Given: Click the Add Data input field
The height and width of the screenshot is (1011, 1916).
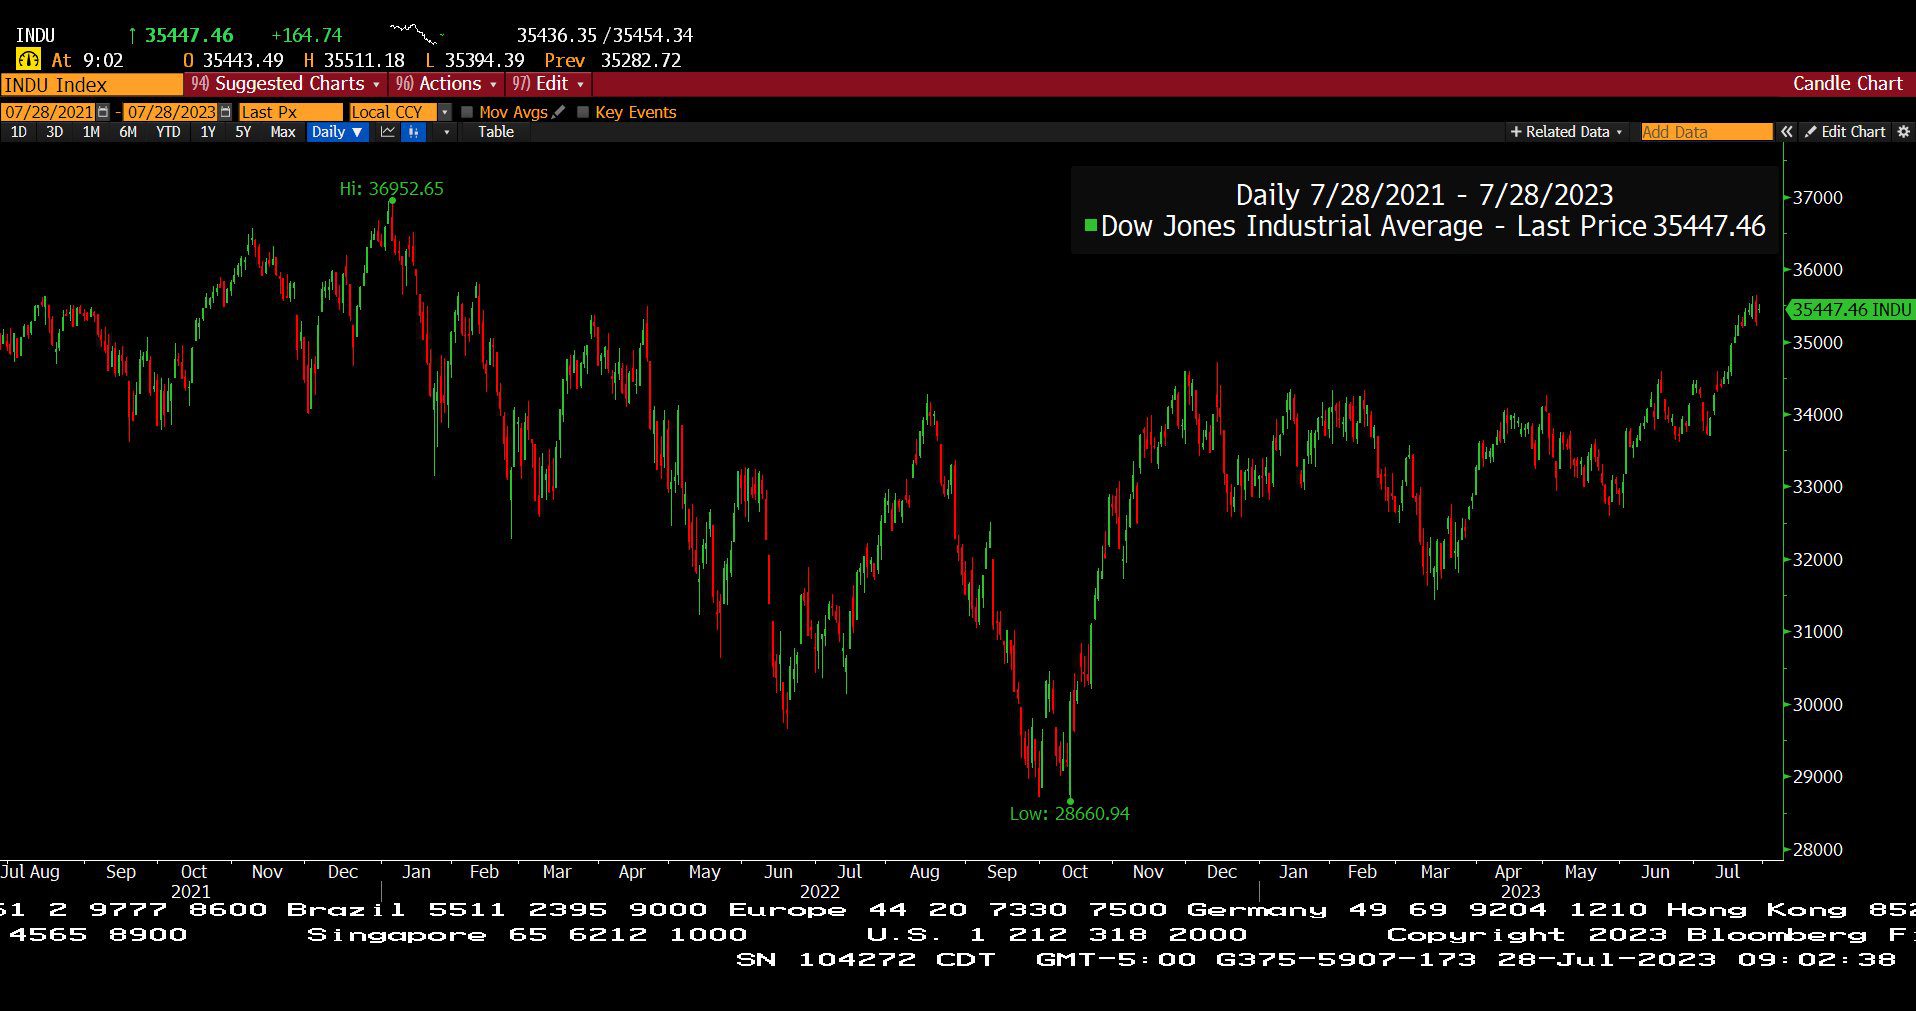Looking at the screenshot, I should point(1706,132).
